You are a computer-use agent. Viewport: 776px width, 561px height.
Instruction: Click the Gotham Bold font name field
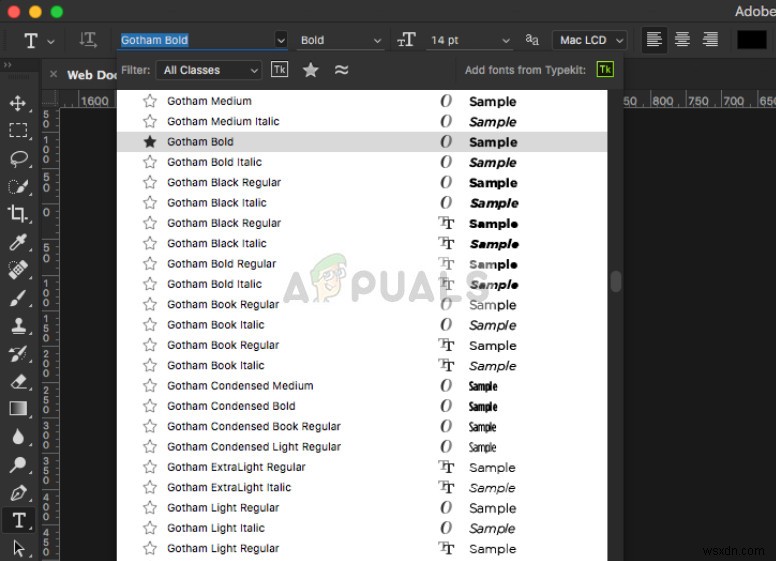[x=196, y=40]
